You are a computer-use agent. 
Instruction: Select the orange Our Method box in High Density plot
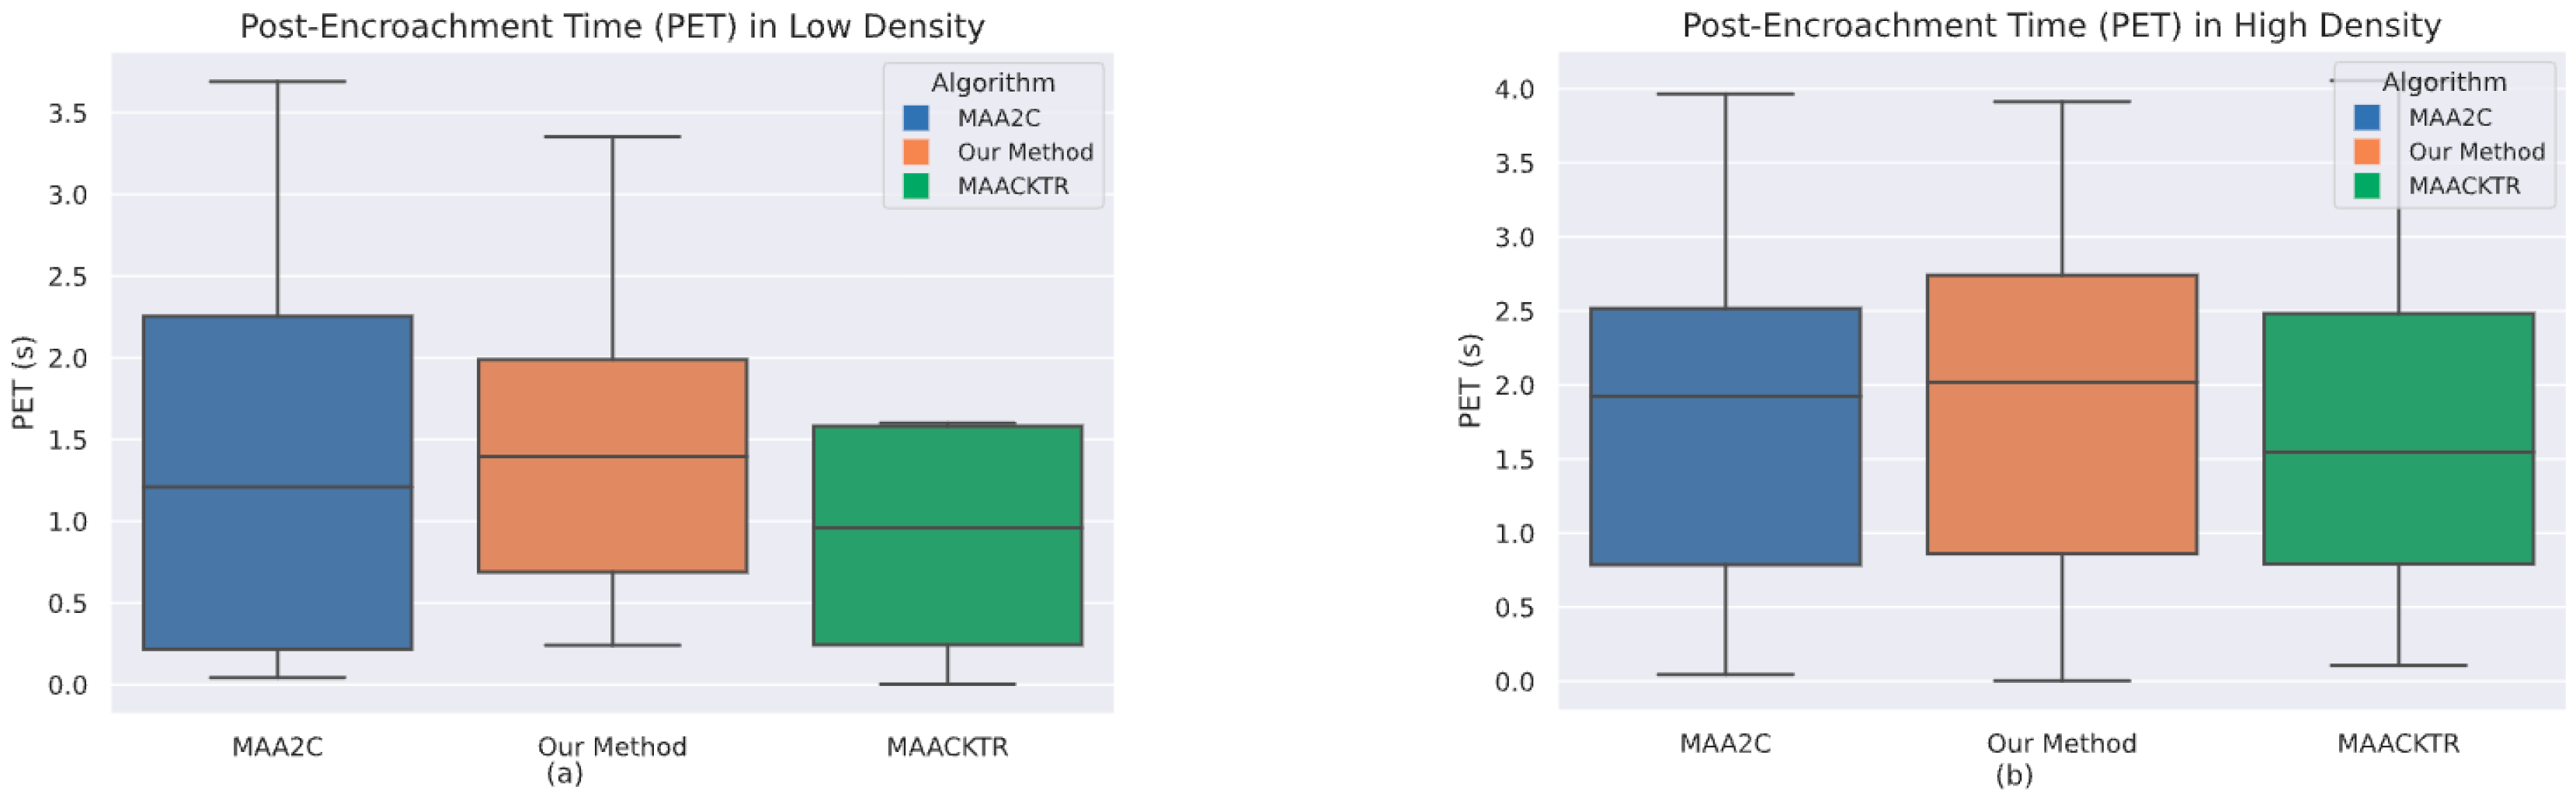(2061, 470)
